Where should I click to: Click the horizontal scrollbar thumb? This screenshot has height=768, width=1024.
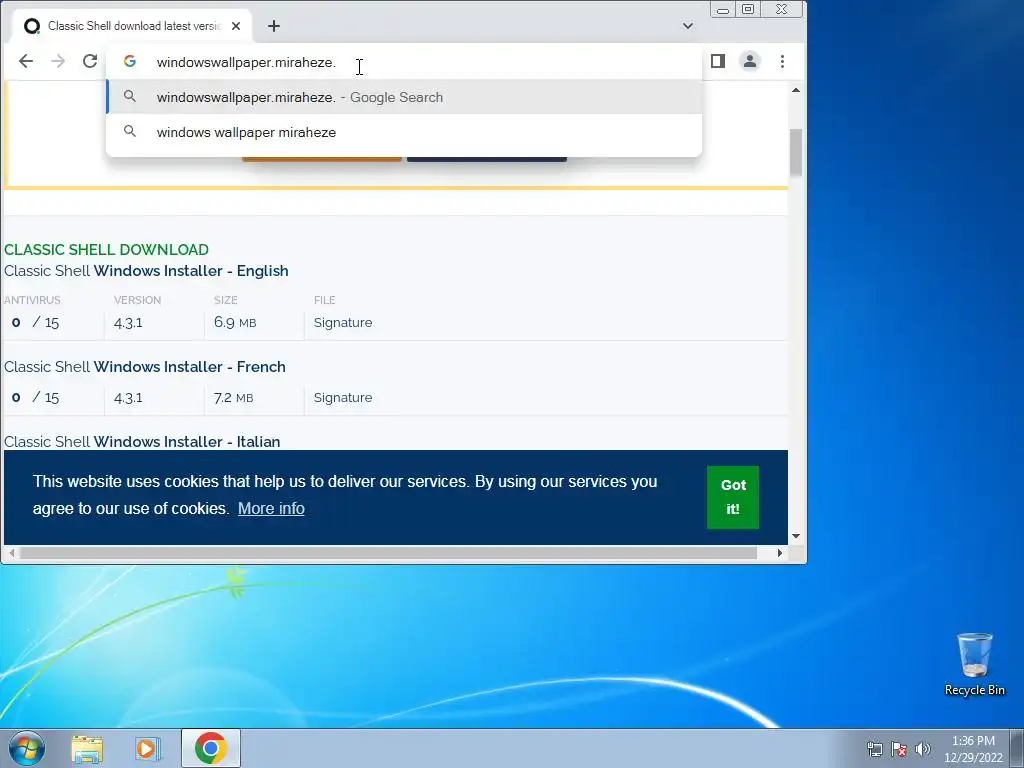coord(388,553)
